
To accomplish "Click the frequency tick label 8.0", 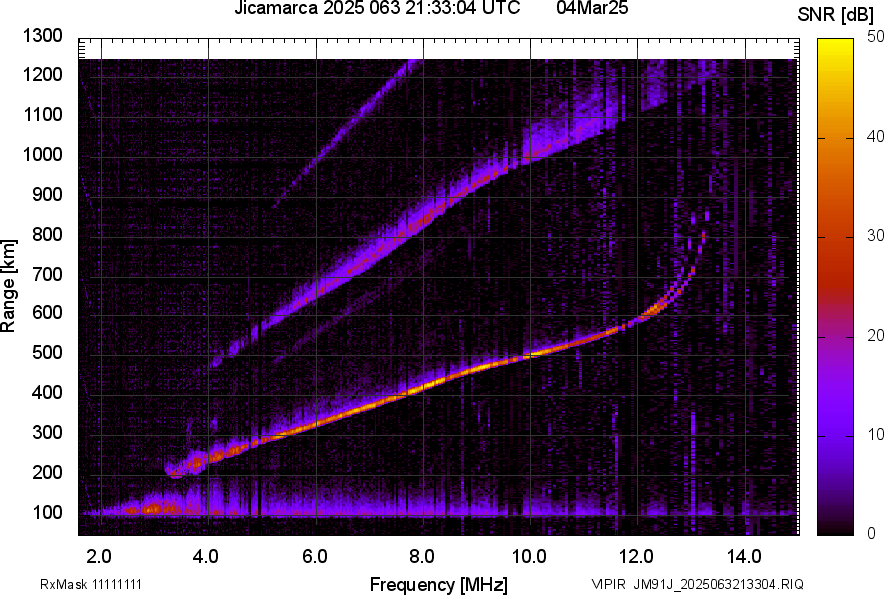I will [x=421, y=557].
